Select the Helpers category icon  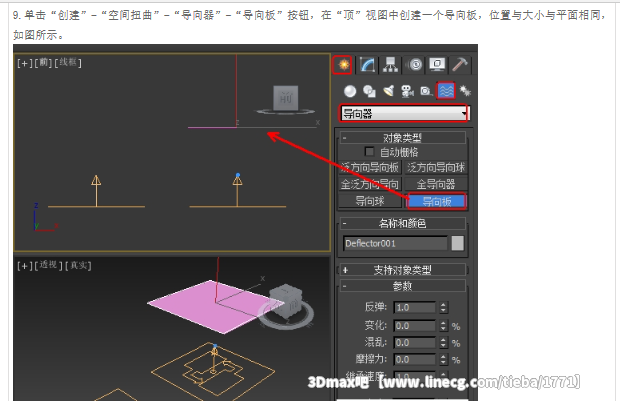[x=426, y=91]
